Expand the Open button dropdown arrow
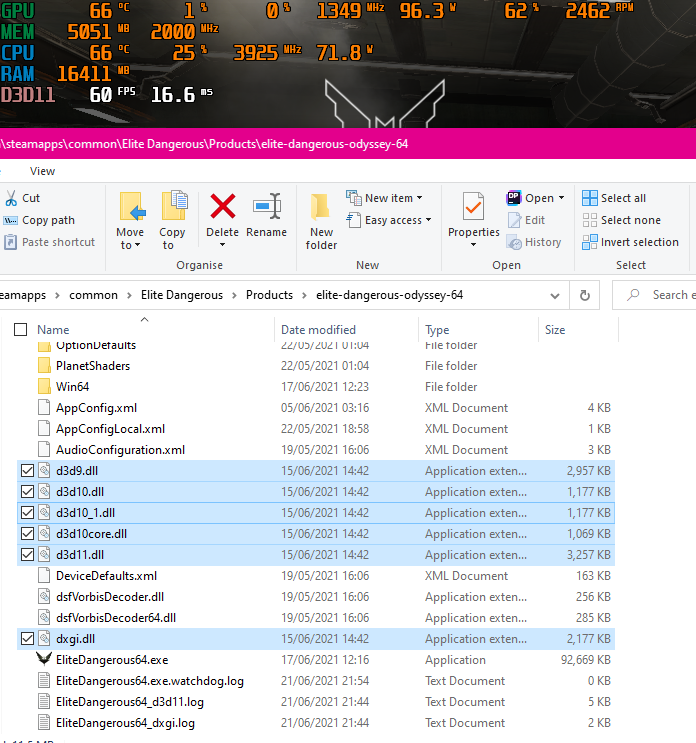The width and height of the screenshot is (696, 743). [561, 198]
